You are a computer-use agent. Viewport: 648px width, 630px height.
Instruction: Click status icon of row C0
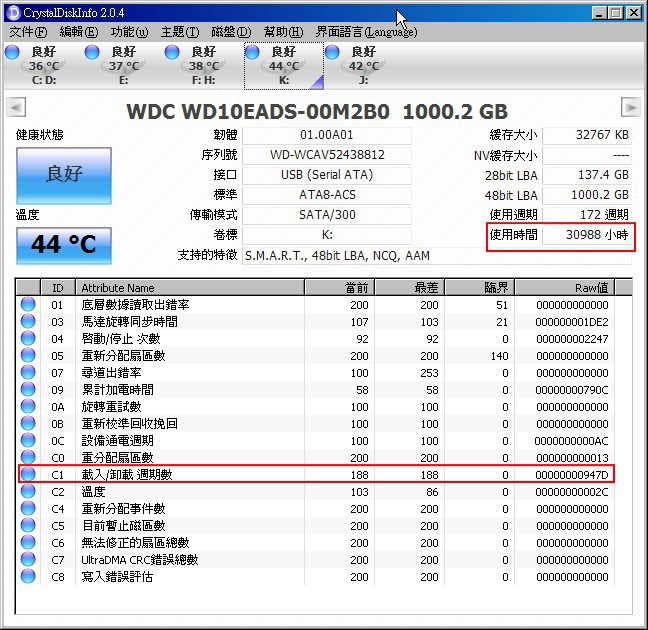(x=28, y=457)
